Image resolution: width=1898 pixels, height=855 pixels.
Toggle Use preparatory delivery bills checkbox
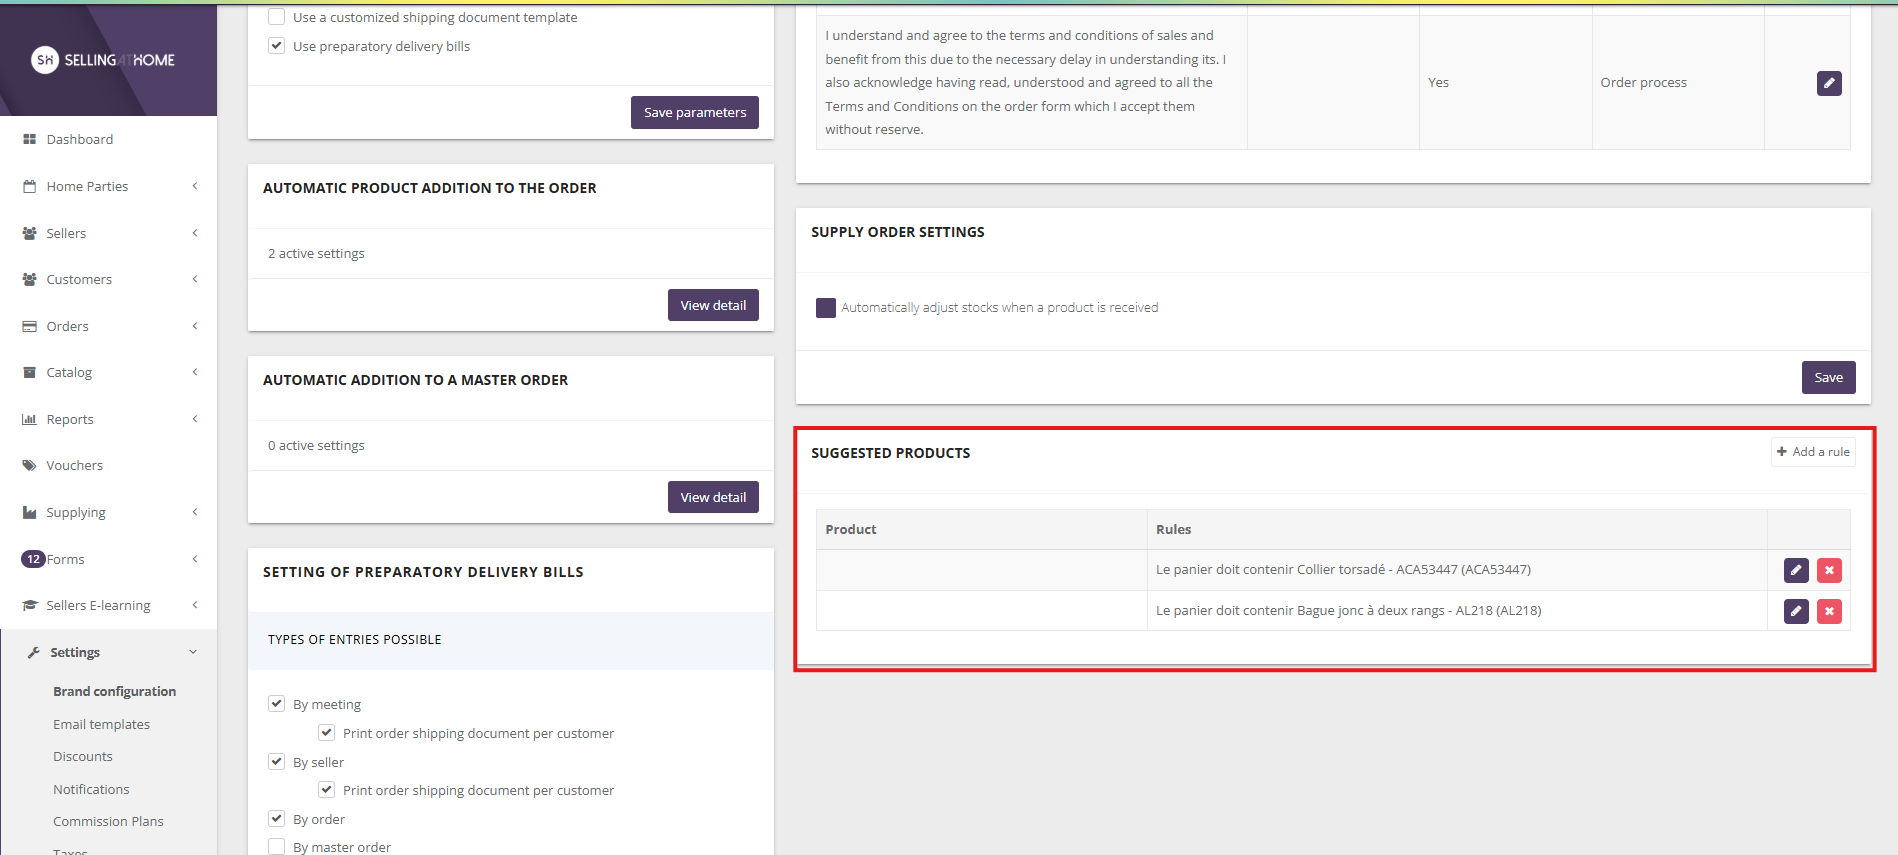pyautogui.click(x=277, y=46)
